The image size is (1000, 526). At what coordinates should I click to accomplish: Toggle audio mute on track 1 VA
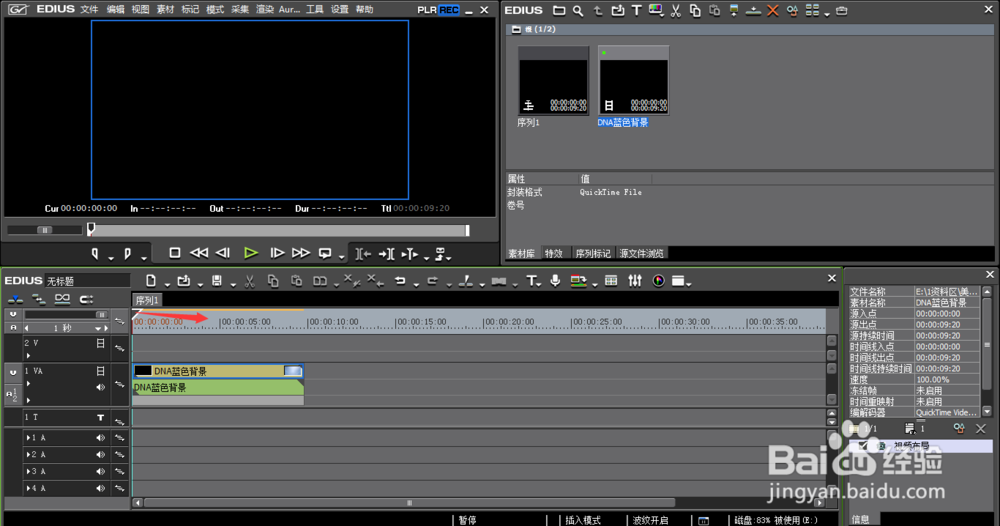(100, 387)
